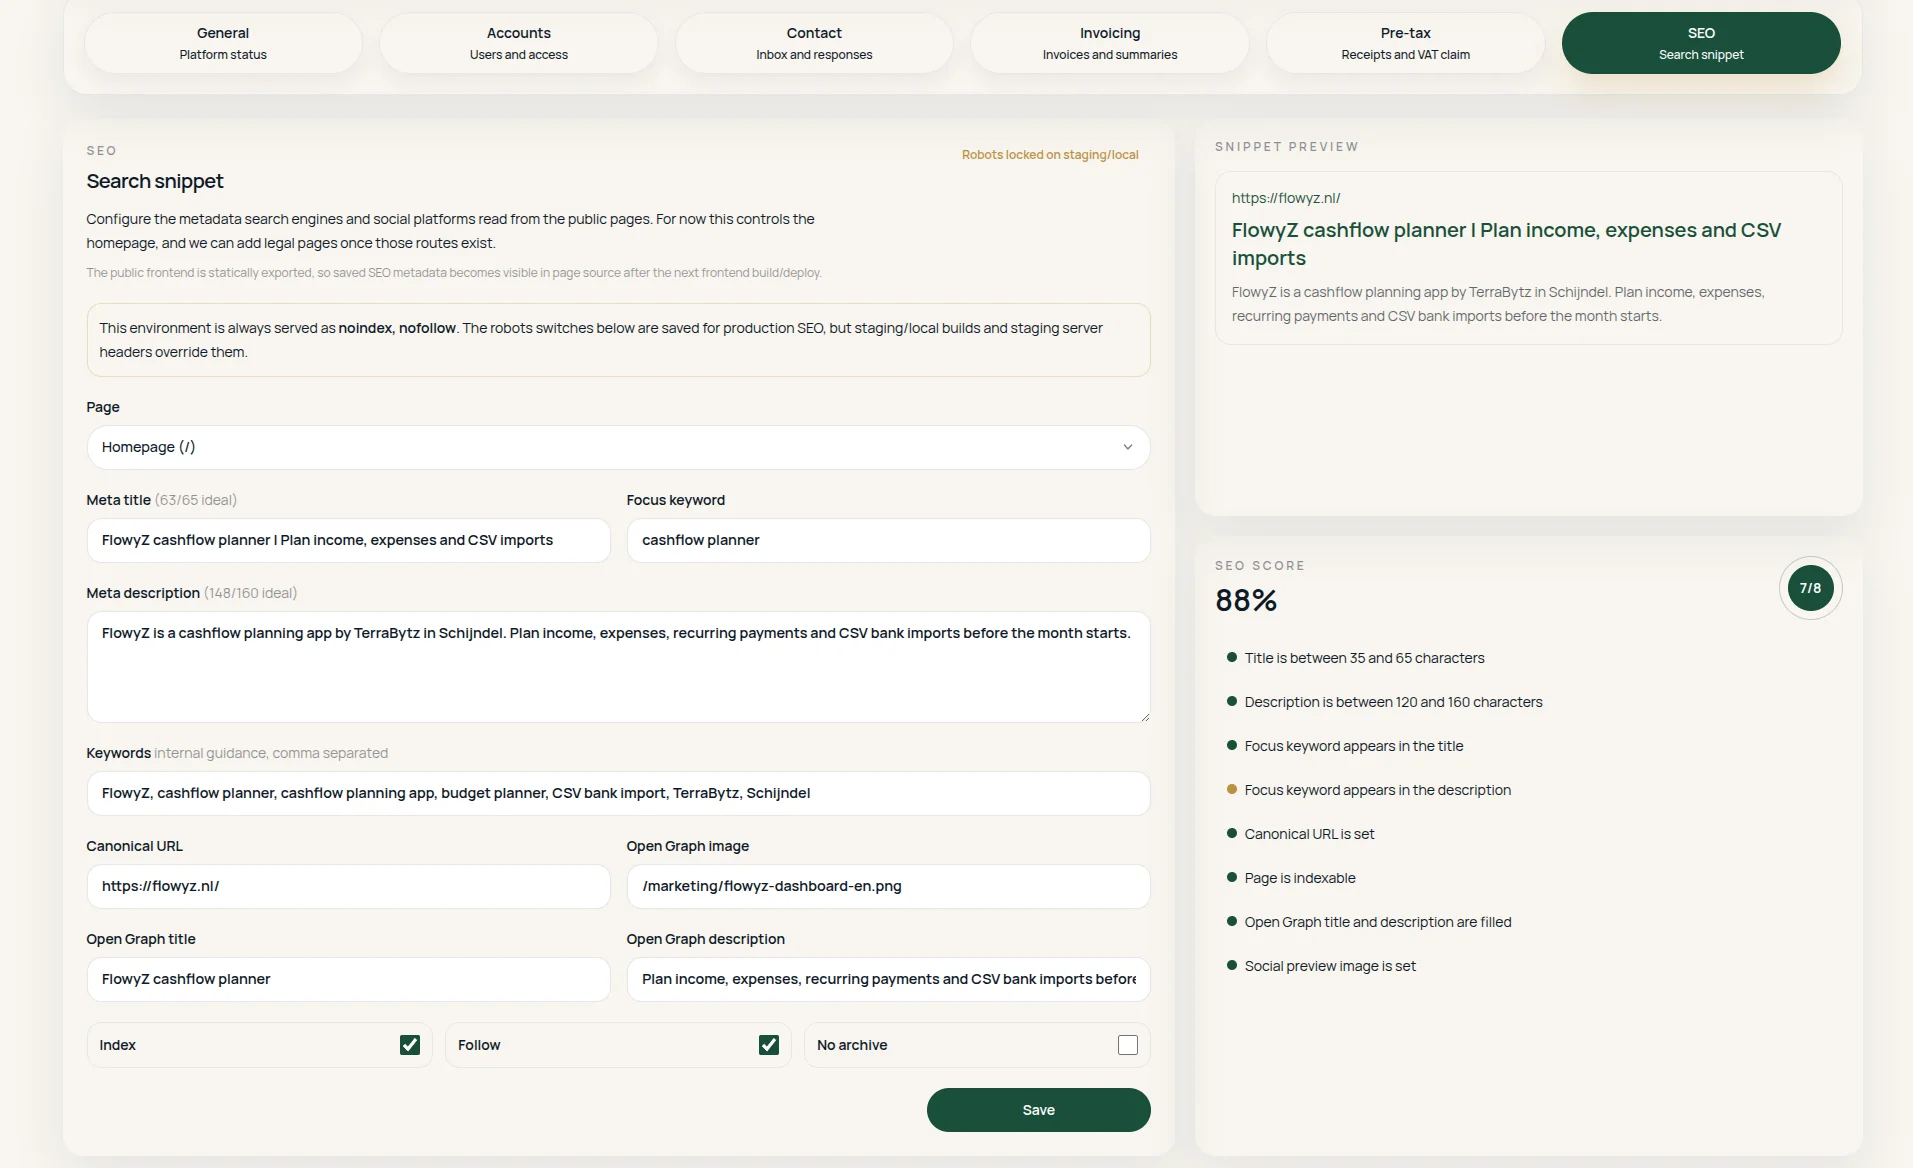Click the '(148/160 ideal)' description counter
This screenshot has width=1913, height=1168.
[250, 593]
